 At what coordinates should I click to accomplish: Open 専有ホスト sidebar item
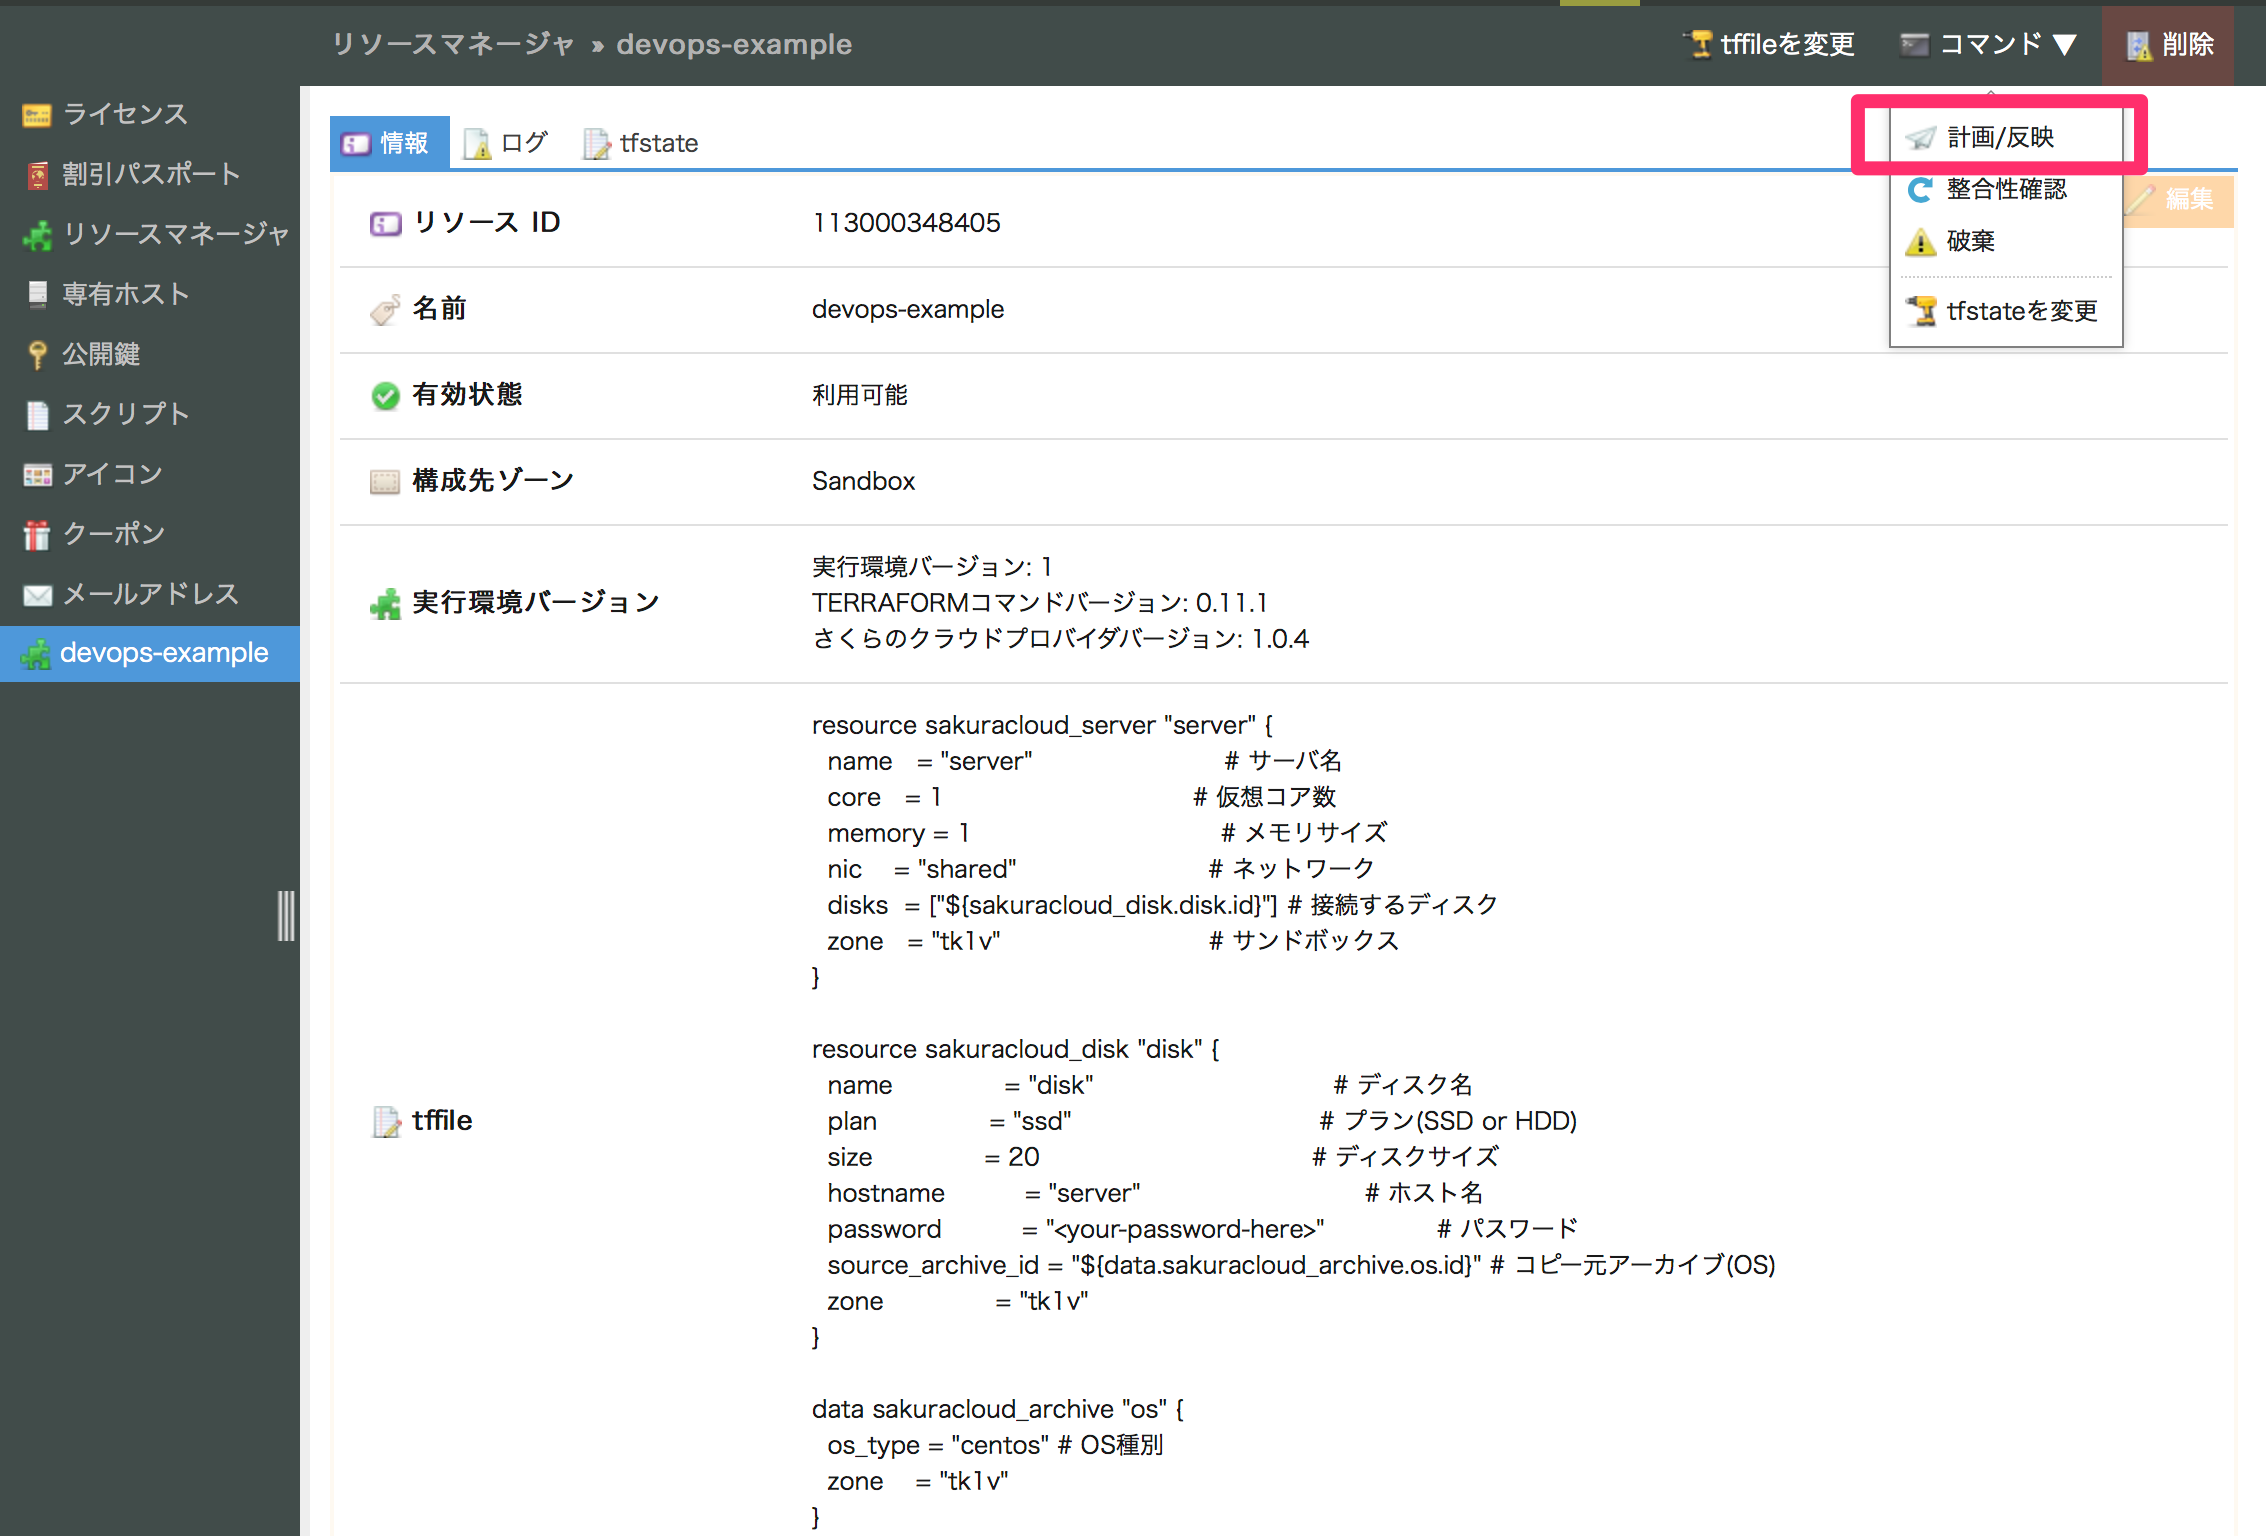(150, 294)
